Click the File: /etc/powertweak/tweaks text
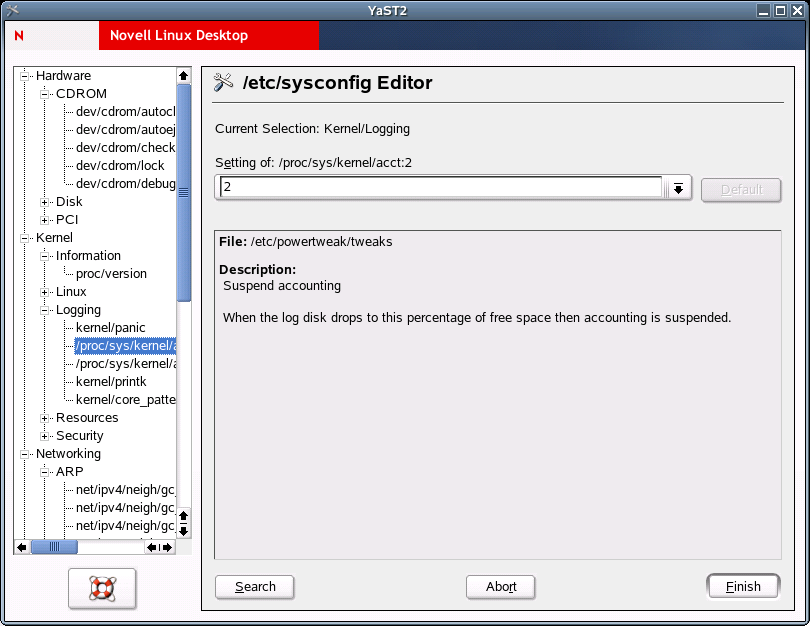The height and width of the screenshot is (626, 810). (306, 242)
